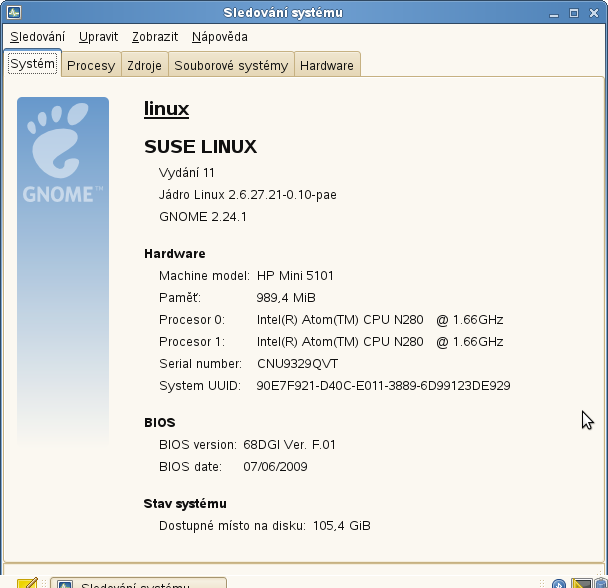Click the Procesor 1 CPU value

(380, 342)
